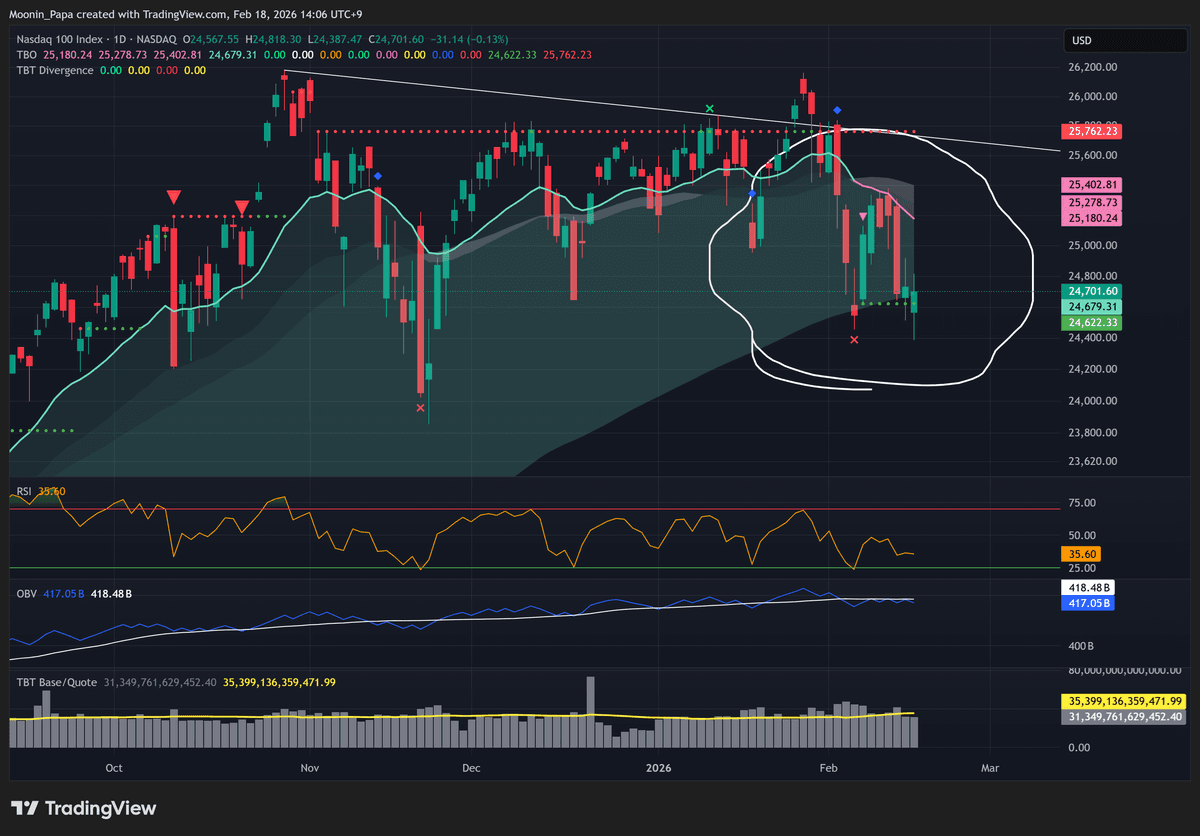Click the yellow 35,399,136,359,471.99 volume tag

1123,701
